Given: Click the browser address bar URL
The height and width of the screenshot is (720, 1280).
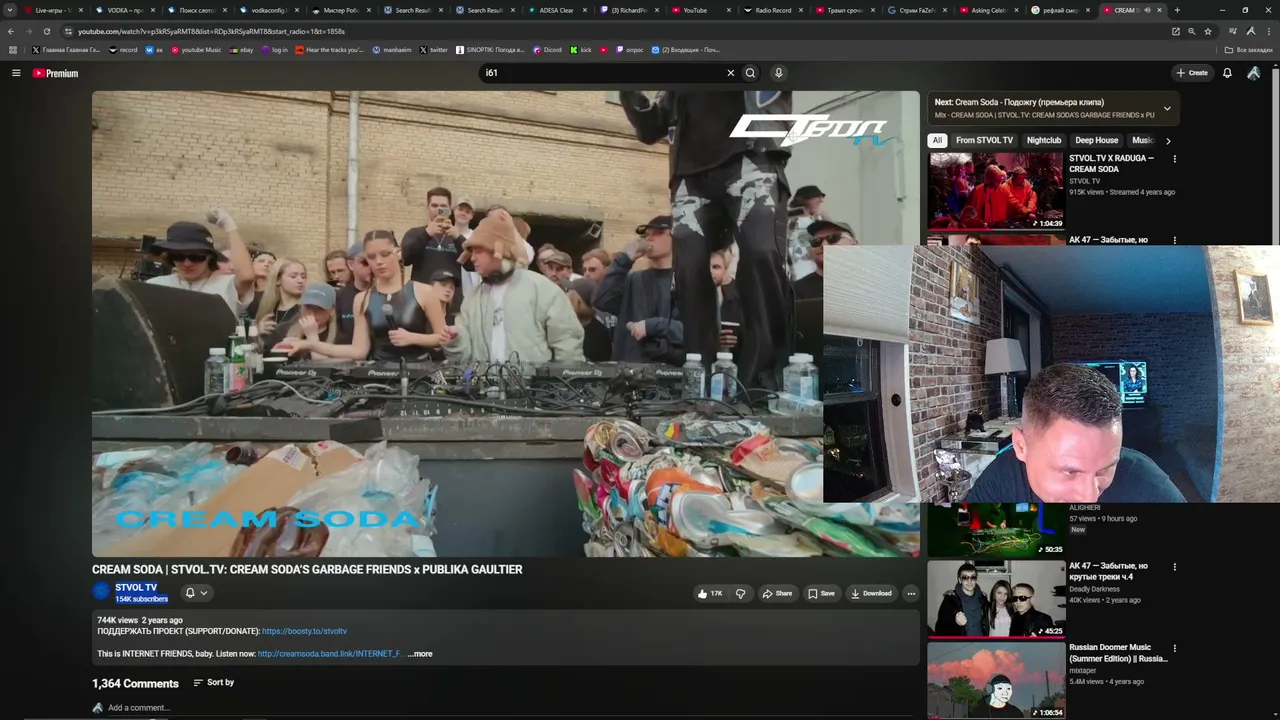Looking at the screenshot, I should click(212, 31).
